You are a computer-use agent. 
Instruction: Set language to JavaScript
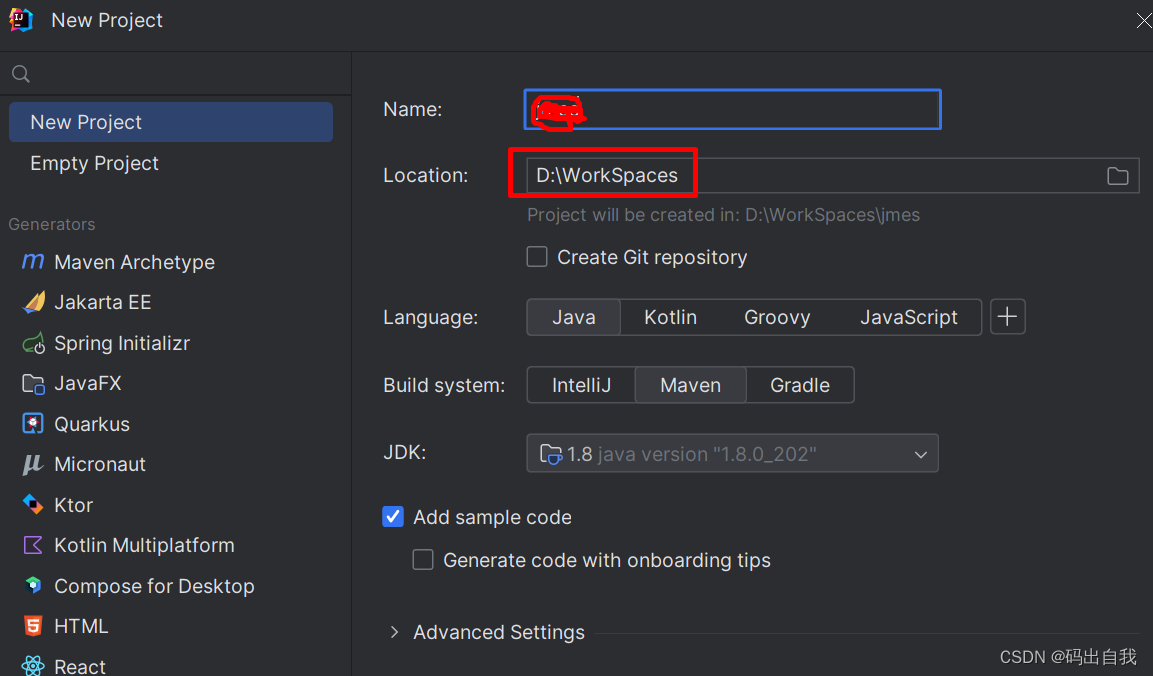[909, 317]
